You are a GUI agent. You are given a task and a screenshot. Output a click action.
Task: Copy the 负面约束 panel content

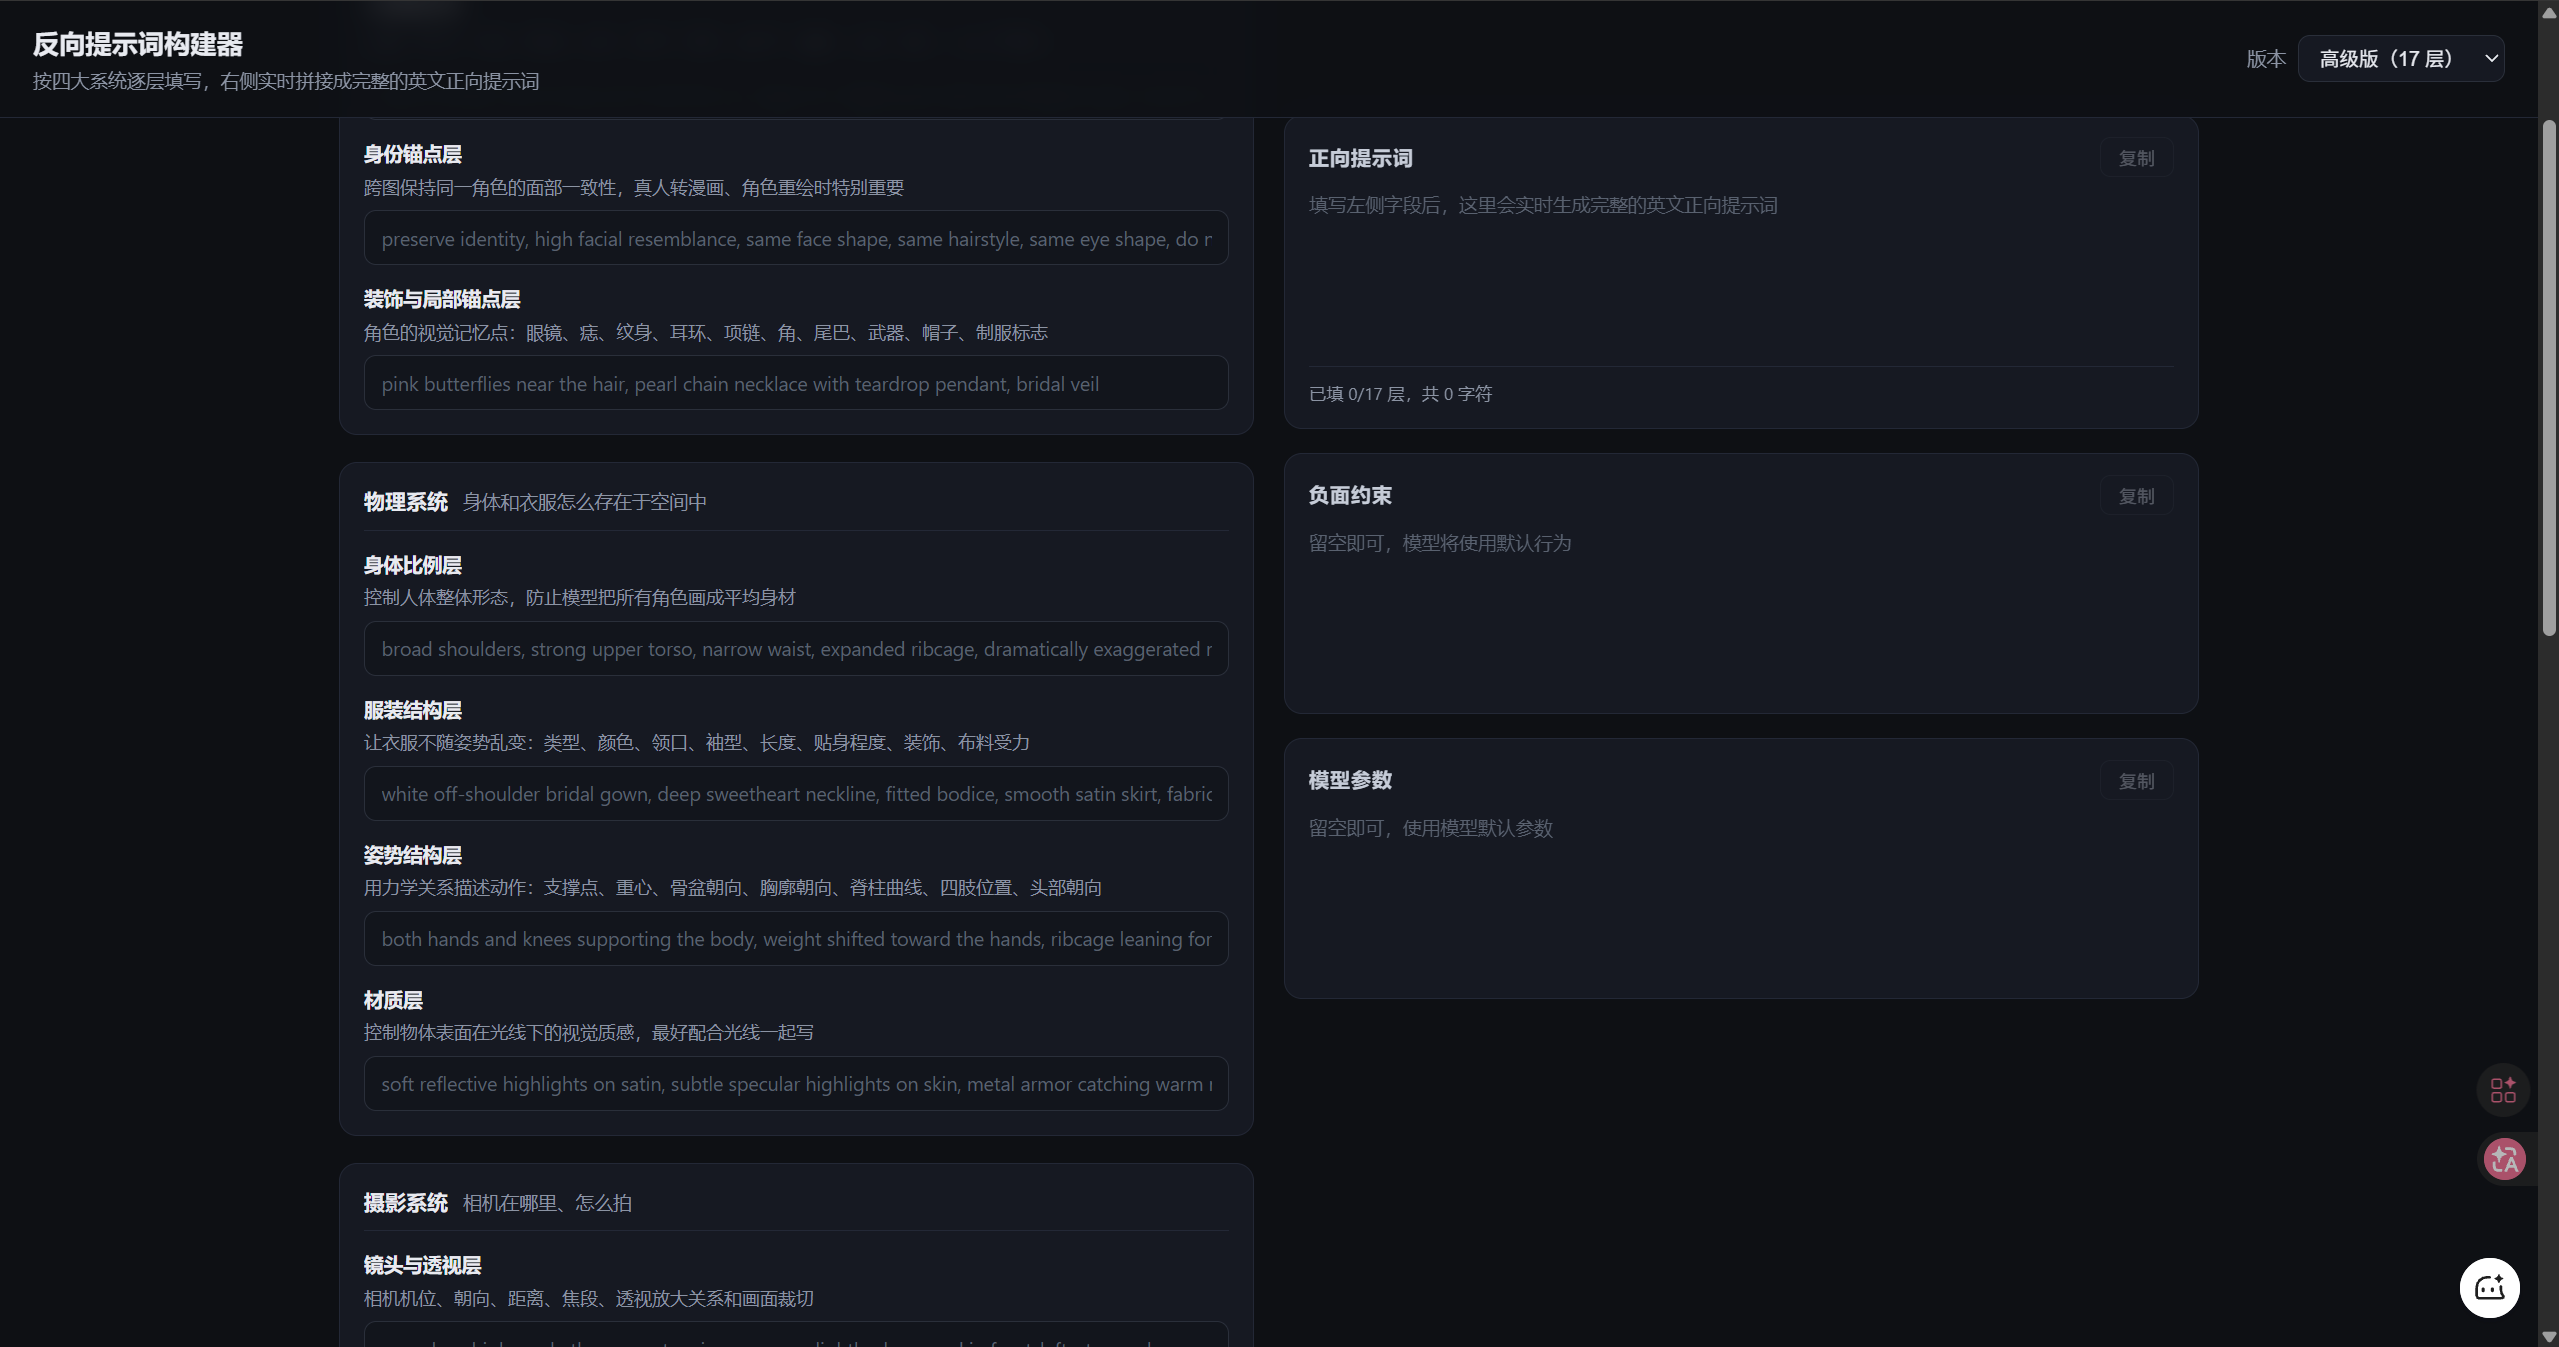[x=2136, y=496]
